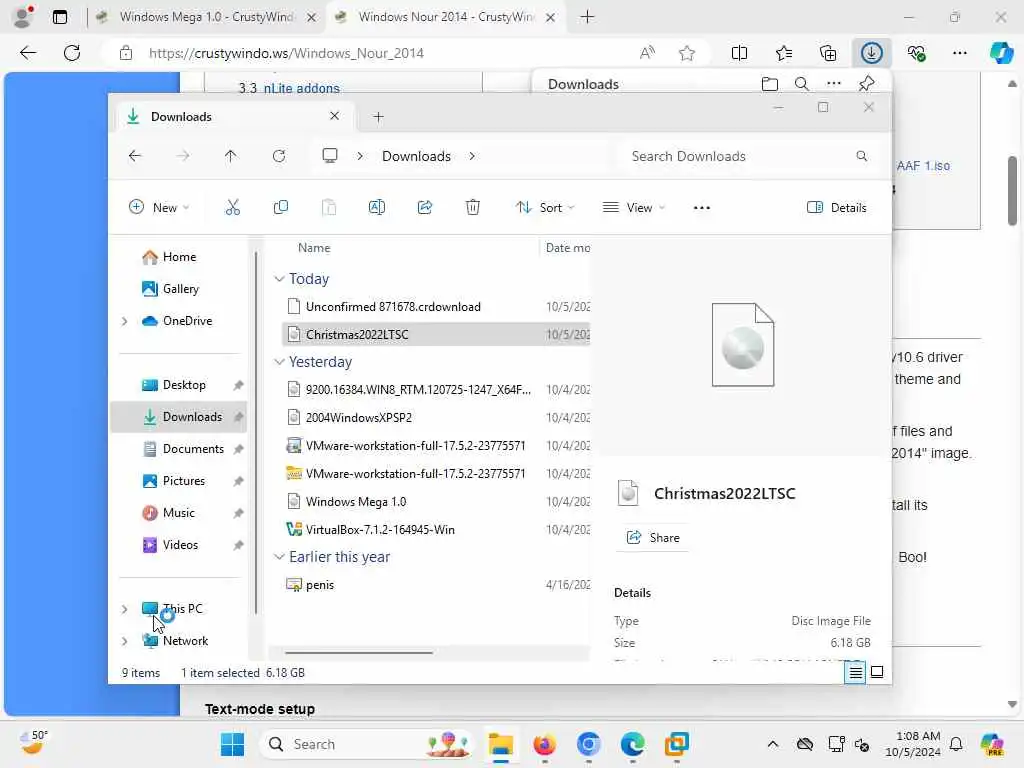The width and height of the screenshot is (1024, 768).
Task: Expand the OneDrive tree node
Action: click(125, 321)
